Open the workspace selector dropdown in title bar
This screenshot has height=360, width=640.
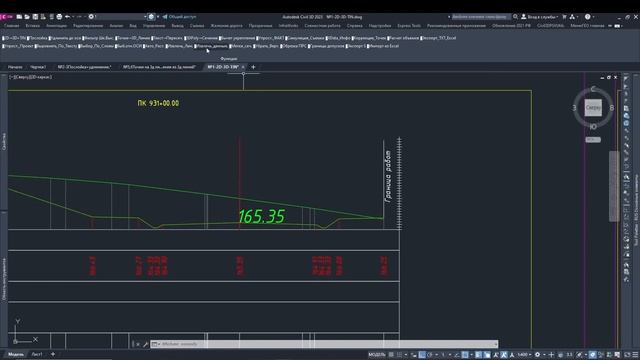(118, 17)
